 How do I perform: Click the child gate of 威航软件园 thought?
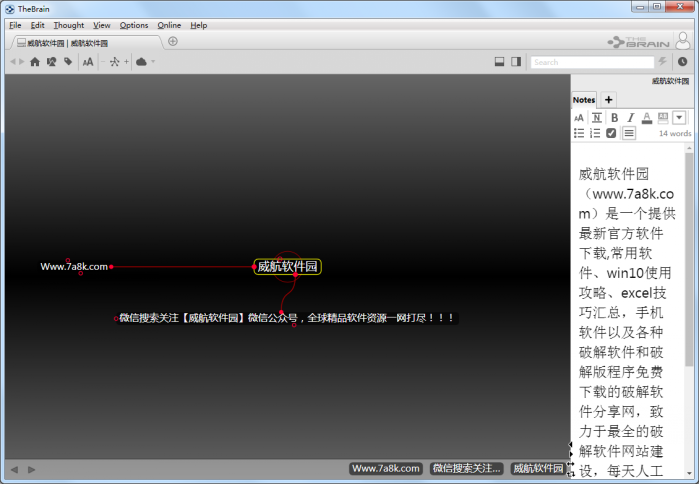pyautogui.click(x=296, y=275)
